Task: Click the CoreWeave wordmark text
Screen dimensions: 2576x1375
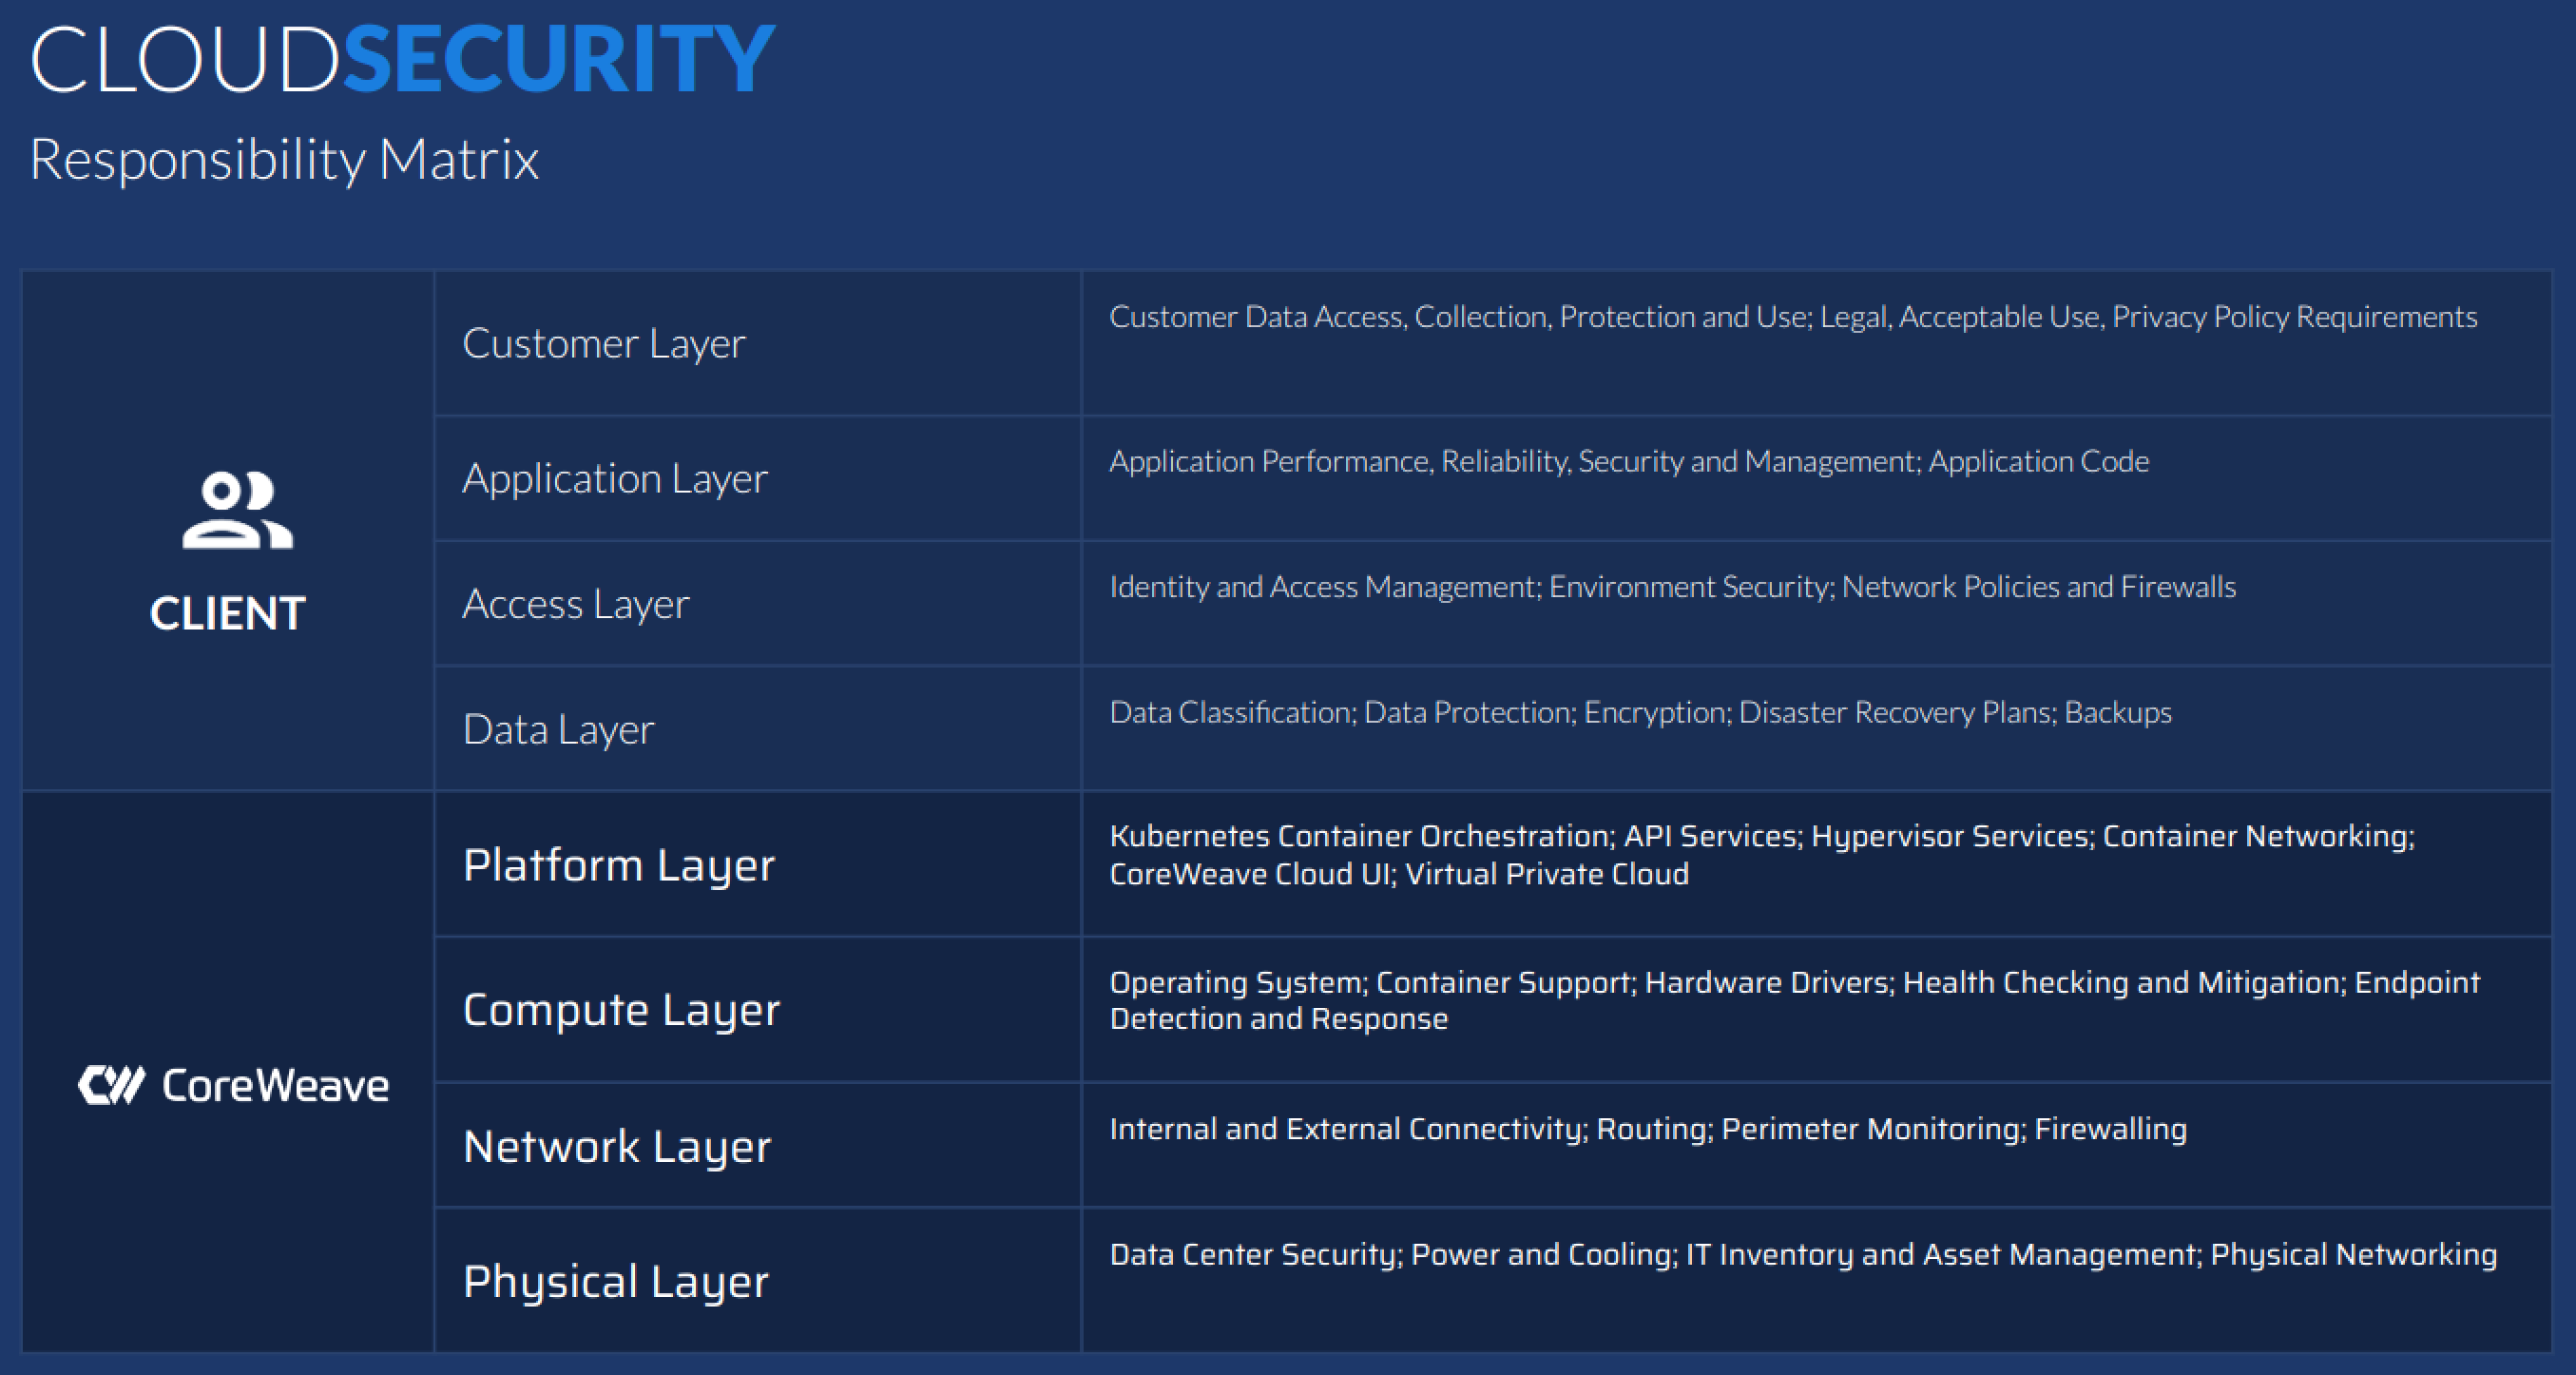Action: [275, 1086]
